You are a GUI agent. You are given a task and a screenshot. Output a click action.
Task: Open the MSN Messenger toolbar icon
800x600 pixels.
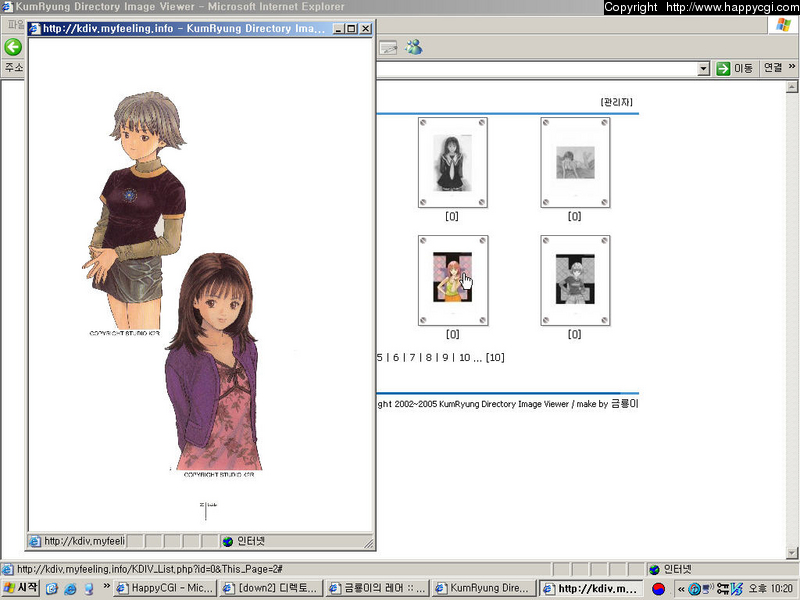(x=414, y=47)
